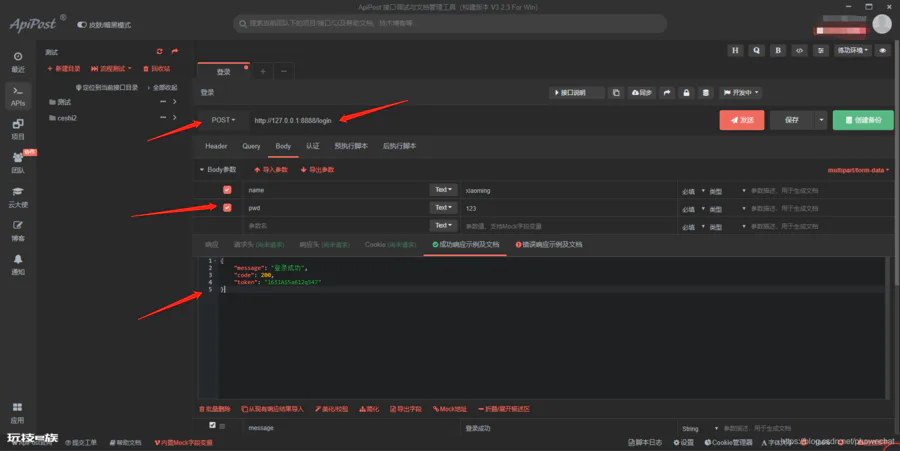Open the 最近 recent history icon
The width and height of the screenshot is (900, 451).
pyautogui.click(x=18, y=62)
